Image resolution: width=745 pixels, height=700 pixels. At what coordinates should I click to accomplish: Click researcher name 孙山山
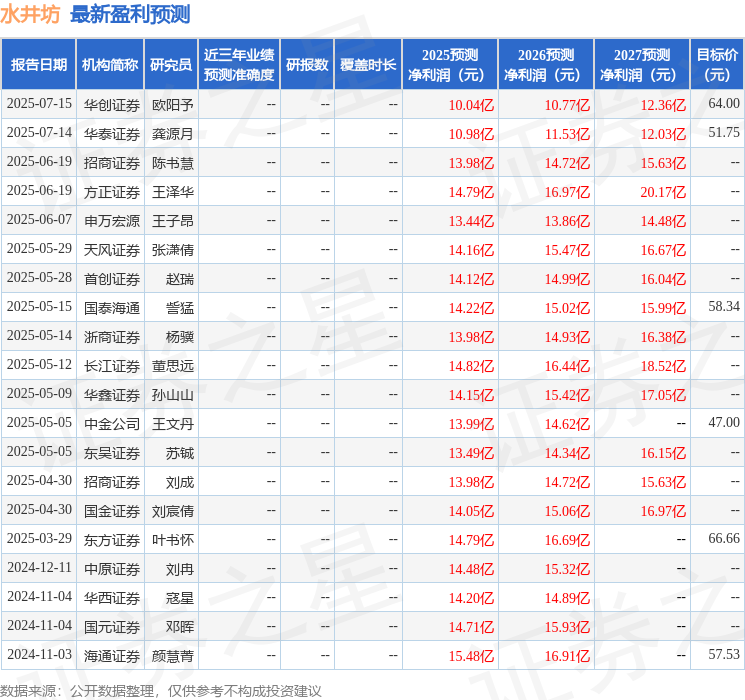click(x=172, y=394)
